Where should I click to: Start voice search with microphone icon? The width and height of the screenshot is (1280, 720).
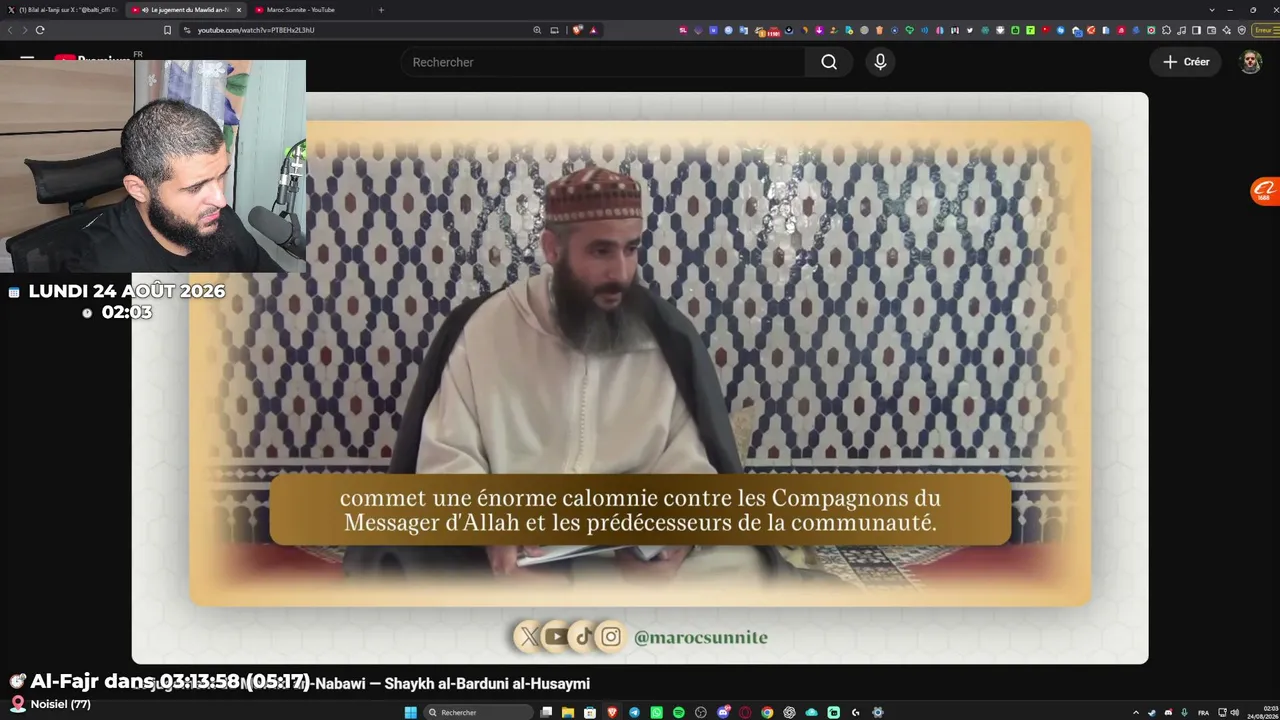click(880, 62)
